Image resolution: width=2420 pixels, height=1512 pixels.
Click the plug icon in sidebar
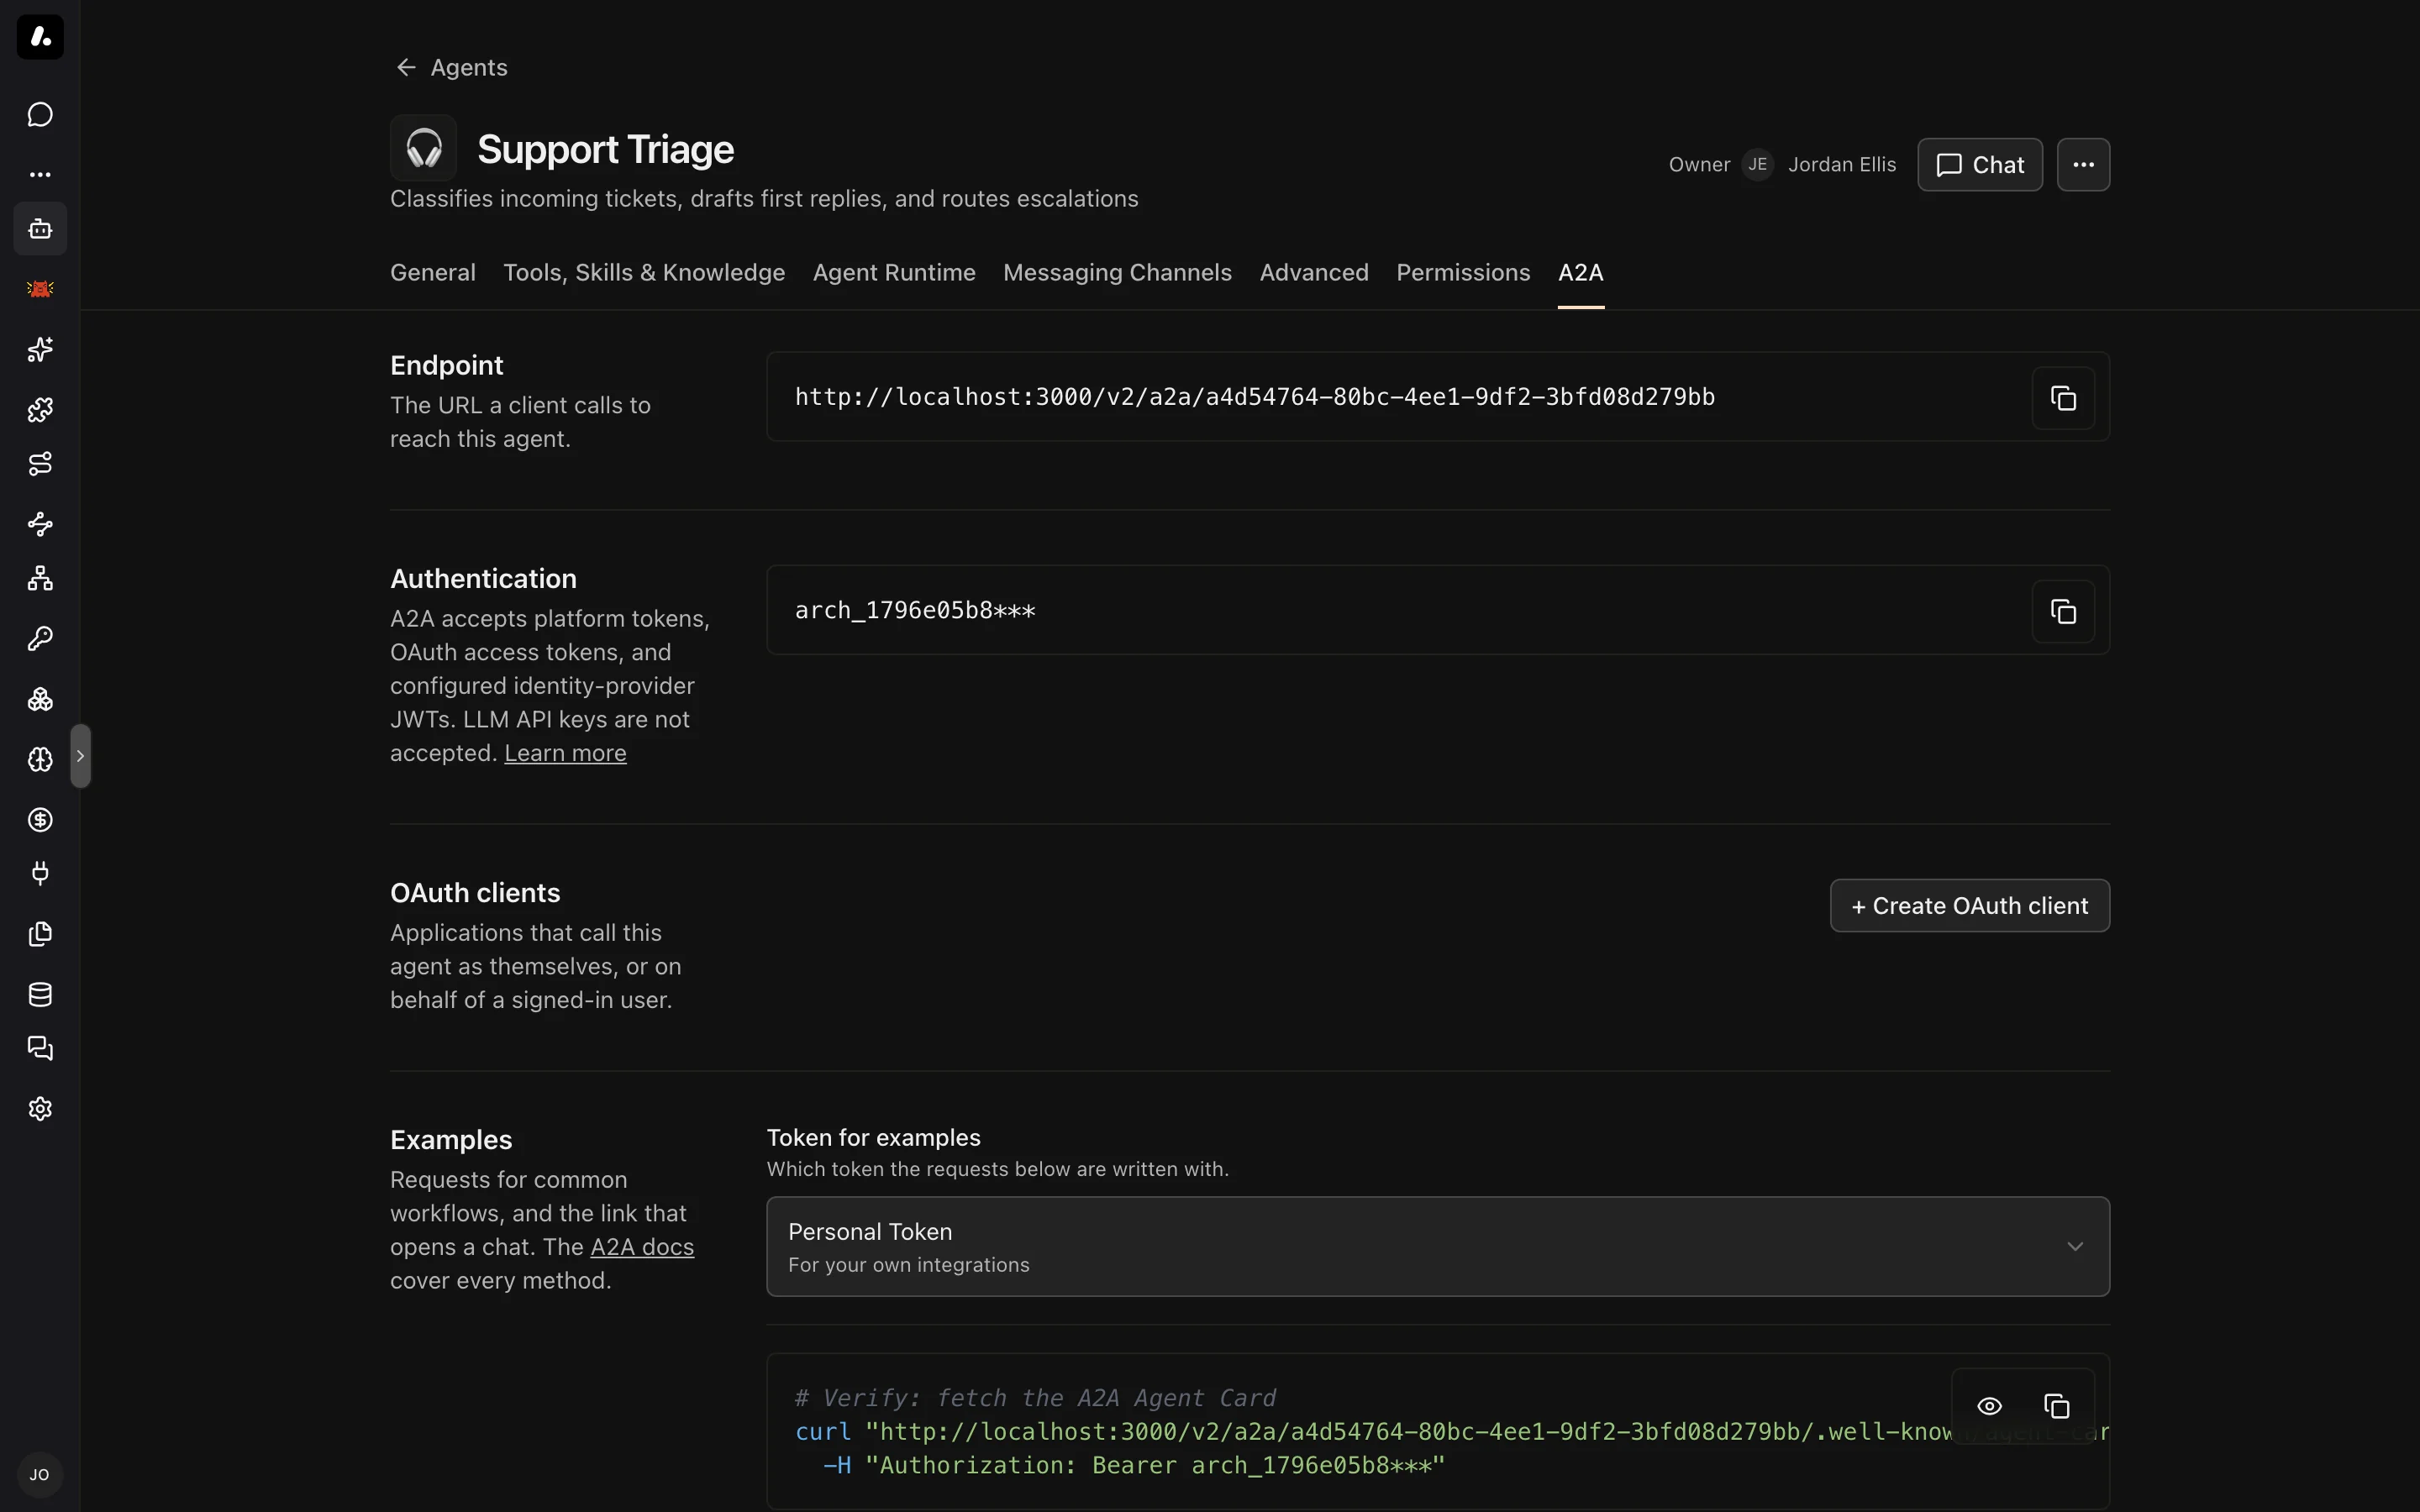tap(40, 874)
